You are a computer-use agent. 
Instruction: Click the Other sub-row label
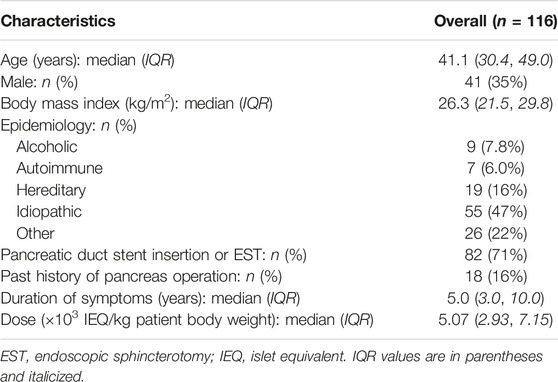(35, 234)
